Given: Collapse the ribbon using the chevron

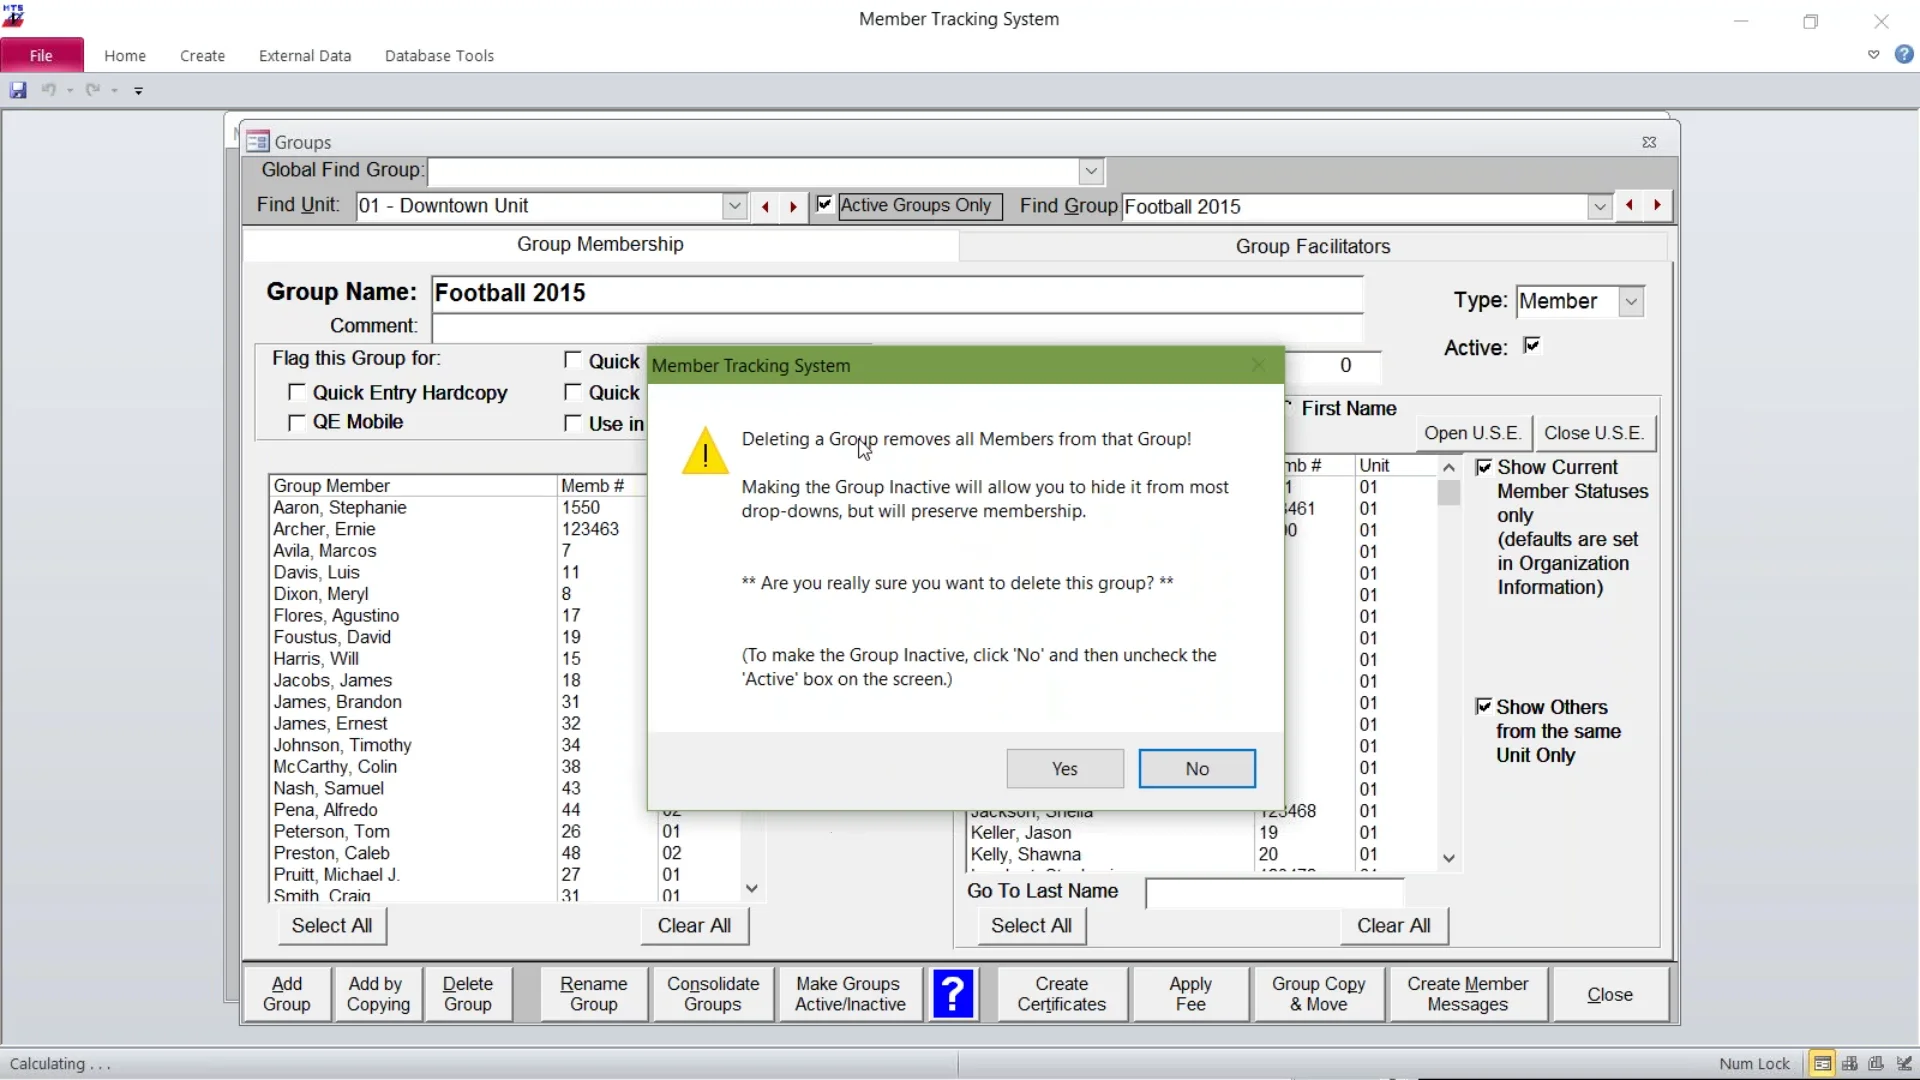Looking at the screenshot, I should tap(1874, 55).
